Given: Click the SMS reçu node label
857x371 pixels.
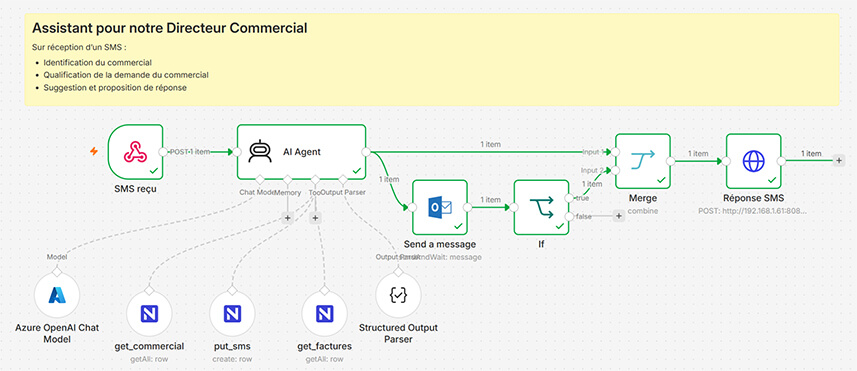Looking at the screenshot, I should 136,190.
